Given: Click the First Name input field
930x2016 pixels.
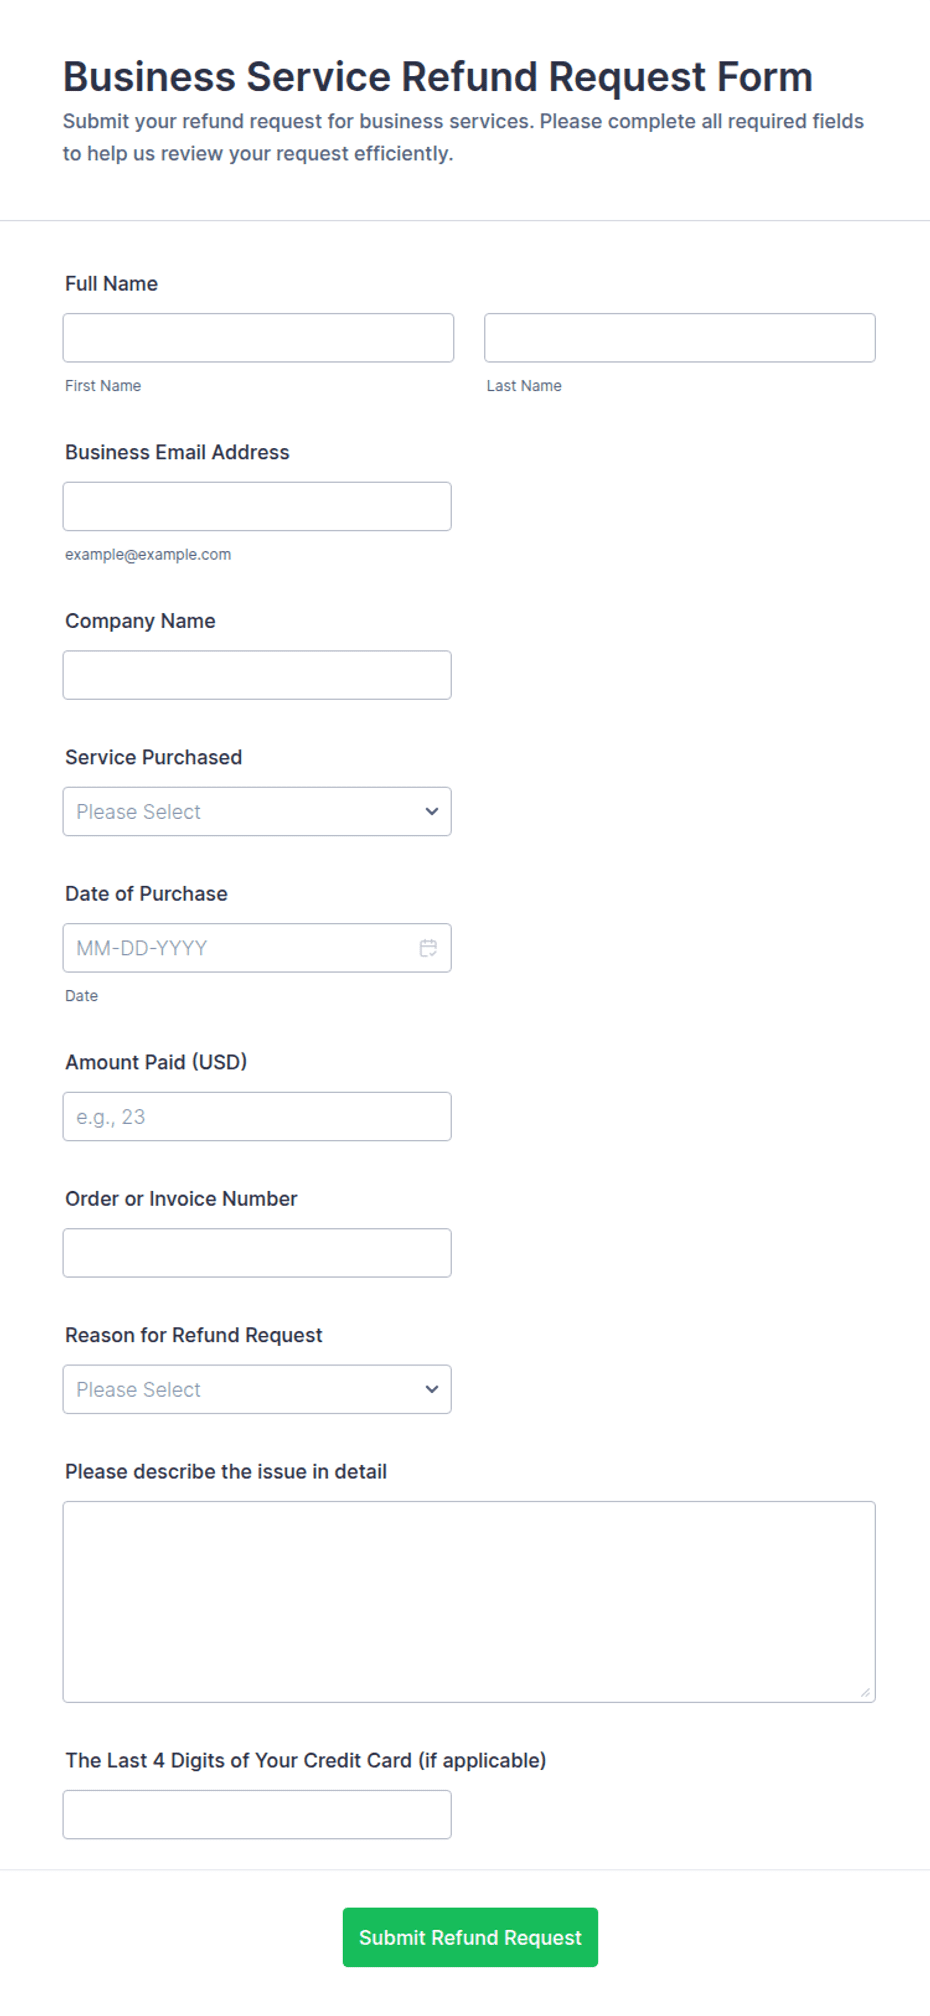Looking at the screenshot, I should (x=258, y=338).
